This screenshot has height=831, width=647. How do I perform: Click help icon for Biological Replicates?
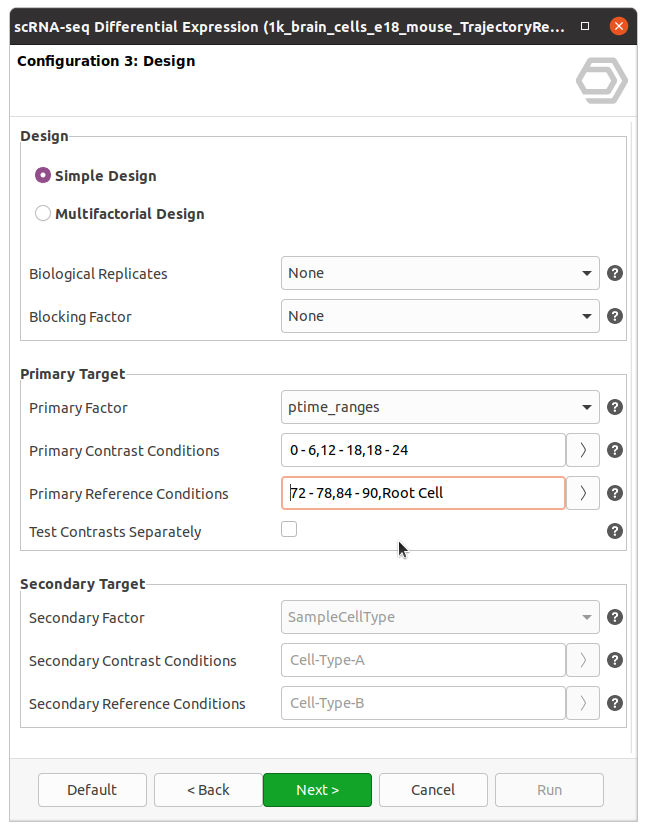(x=615, y=273)
